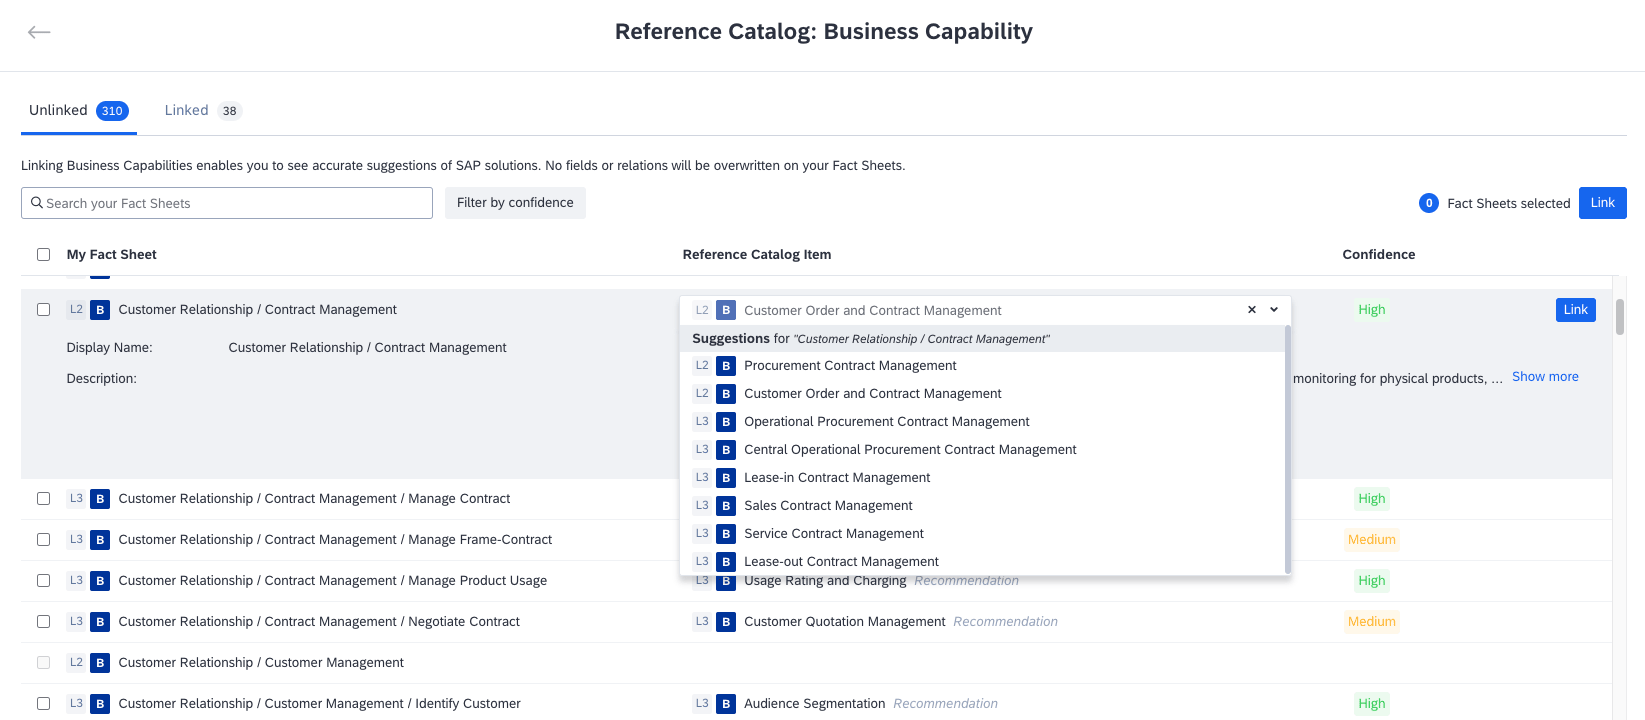Click the search magnifier icon
This screenshot has width=1645, height=720.
click(x=37, y=203)
